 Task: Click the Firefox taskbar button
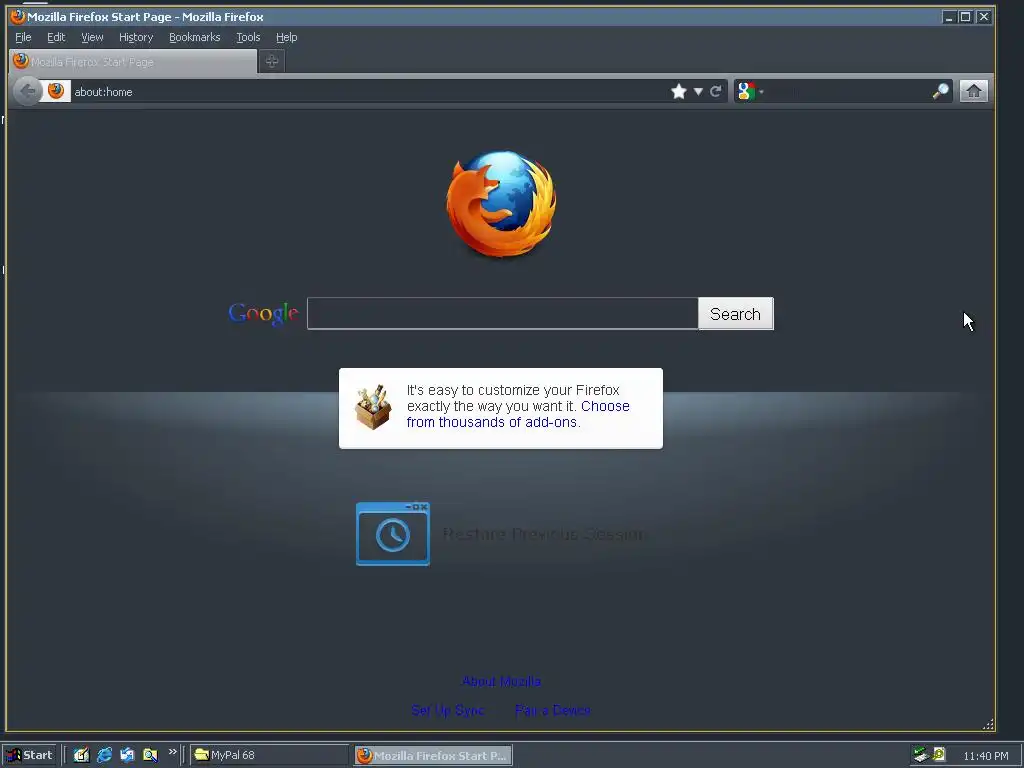(x=433, y=755)
